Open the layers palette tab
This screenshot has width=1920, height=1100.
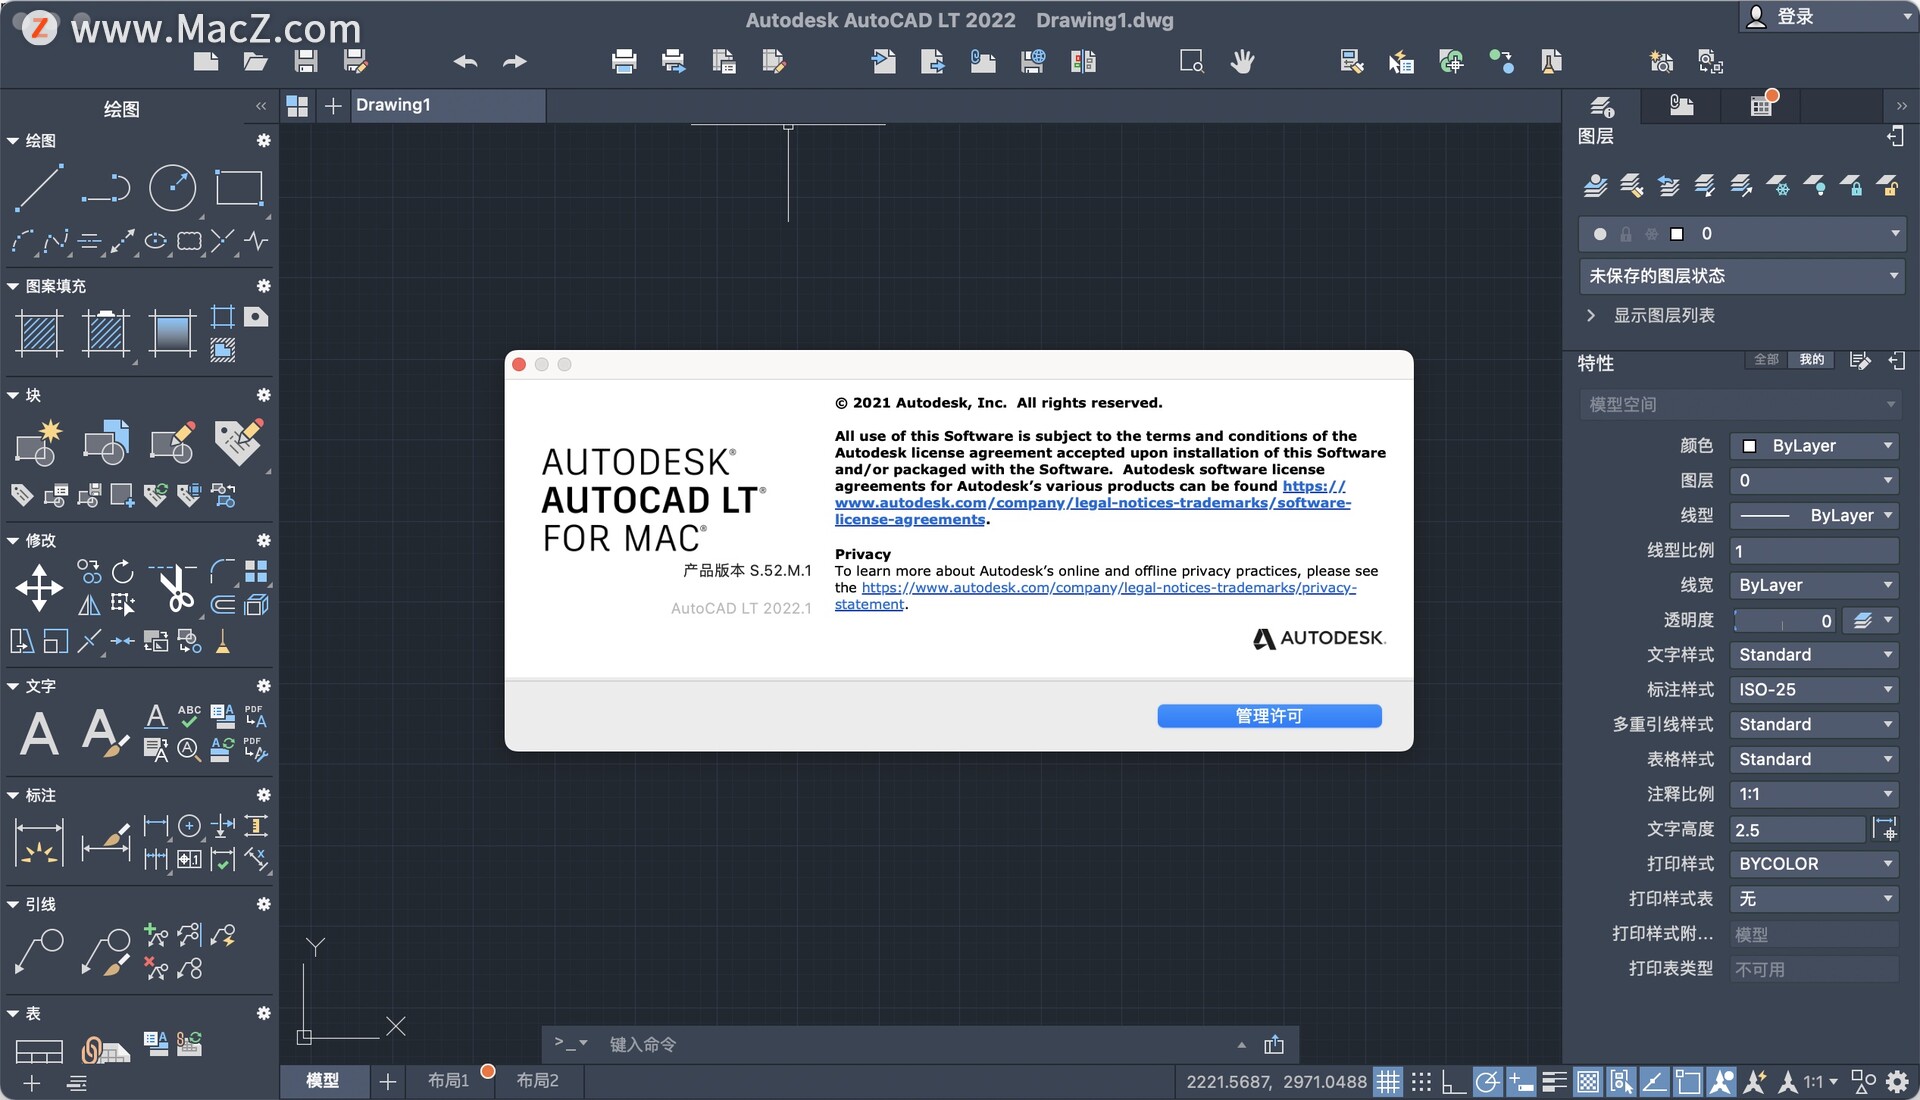[x=1602, y=106]
